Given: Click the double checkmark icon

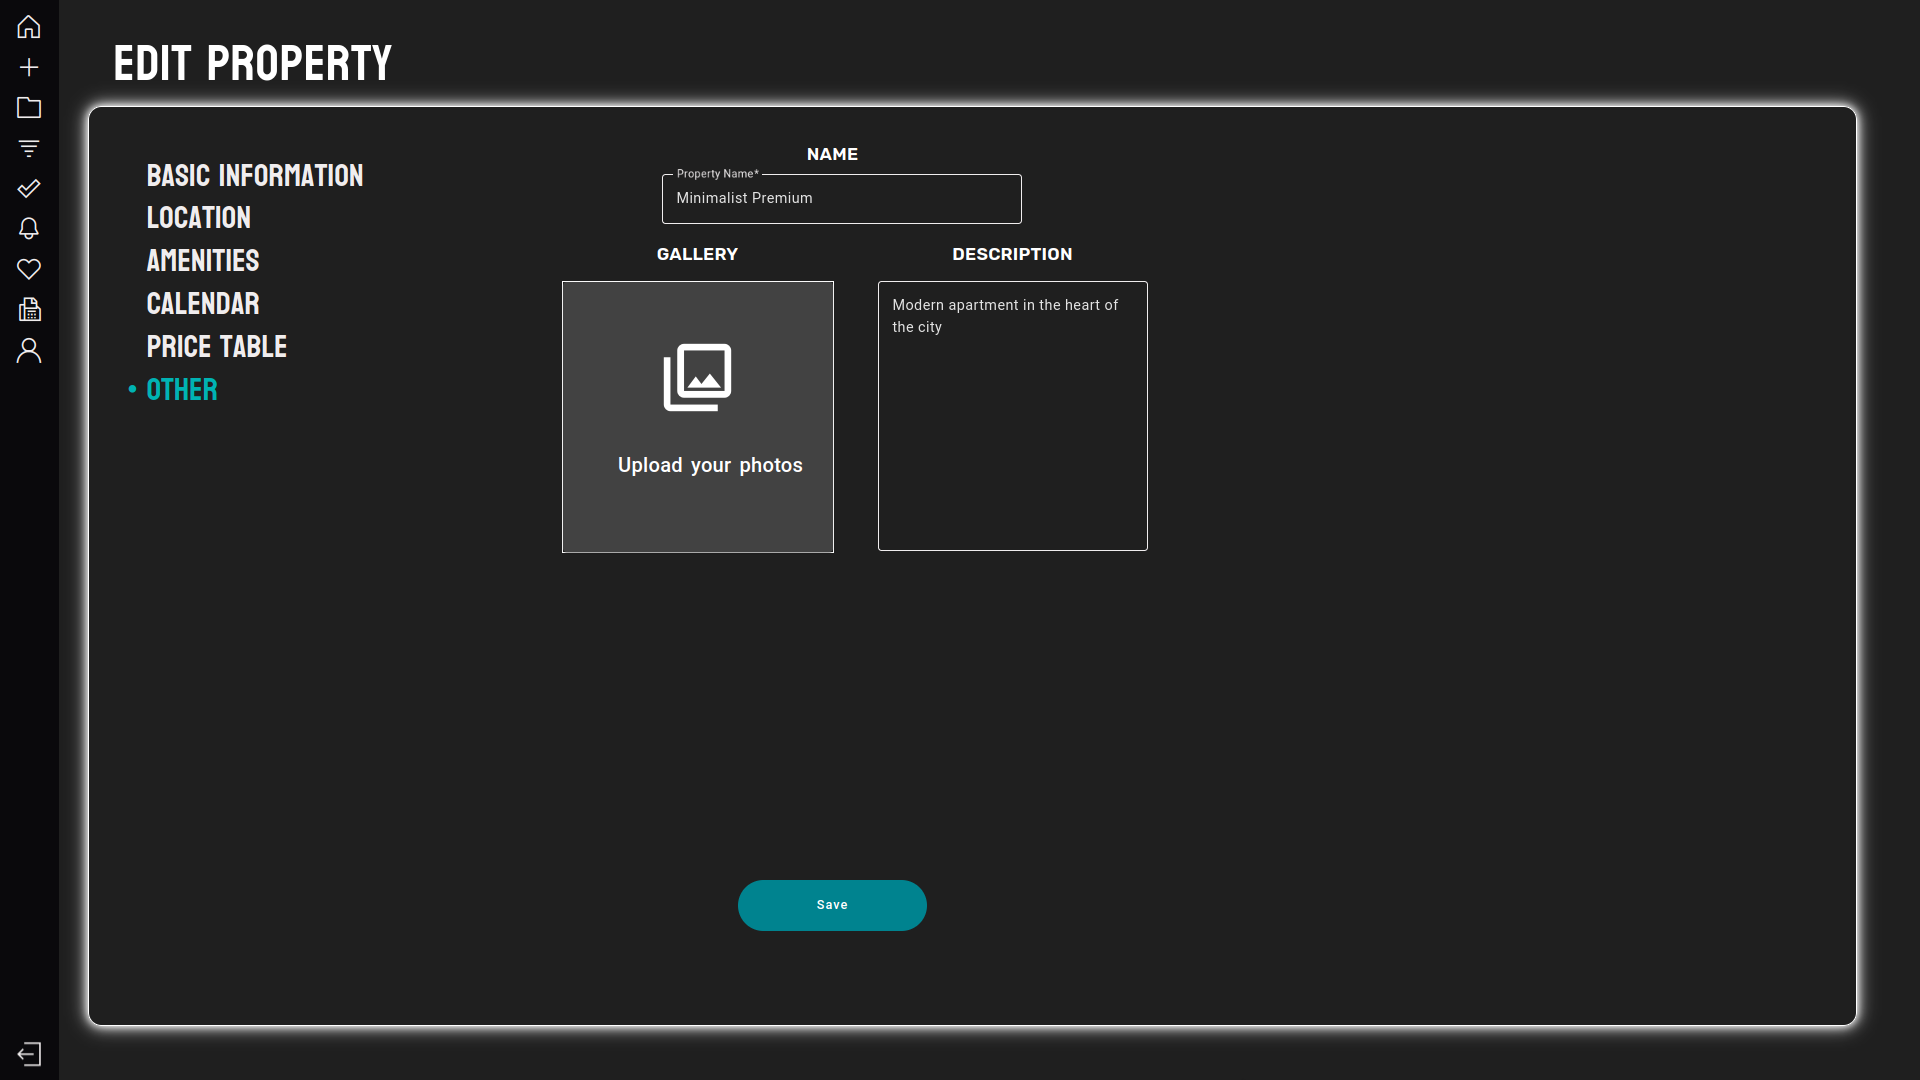Looking at the screenshot, I should (29, 188).
